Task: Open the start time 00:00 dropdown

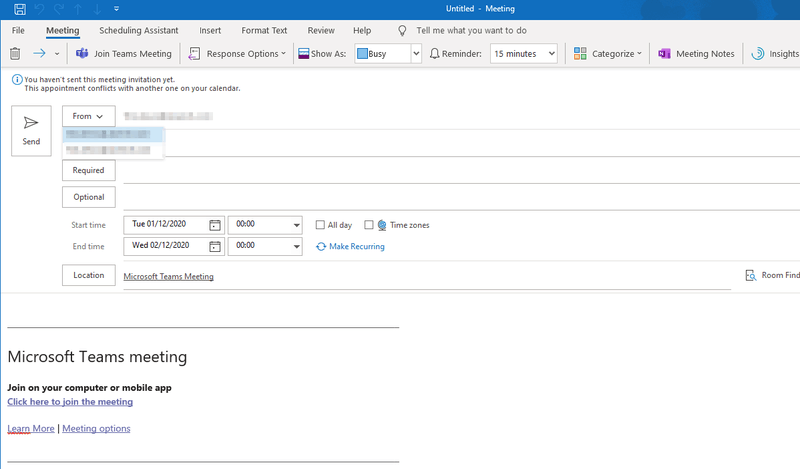Action: (296, 225)
